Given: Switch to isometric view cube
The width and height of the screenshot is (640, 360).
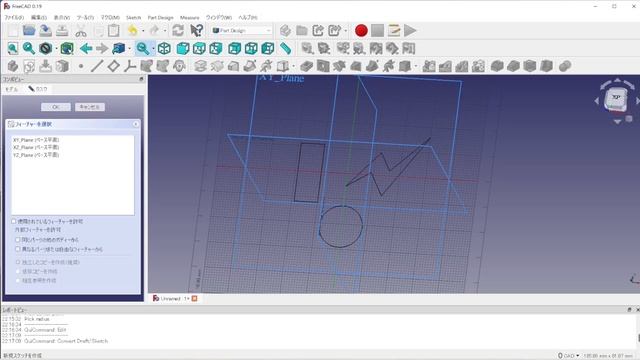Looking at the screenshot, I should (164, 49).
